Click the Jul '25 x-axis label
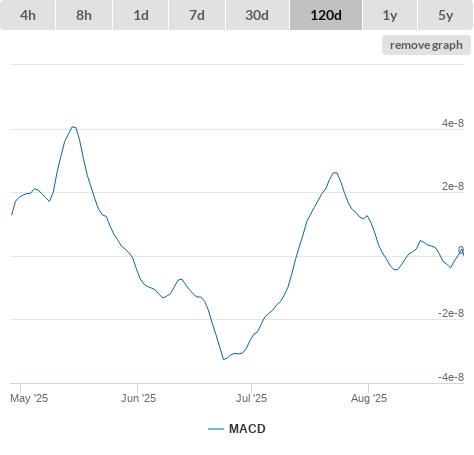The width and height of the screenshot is (474, 455). point(251,398)
